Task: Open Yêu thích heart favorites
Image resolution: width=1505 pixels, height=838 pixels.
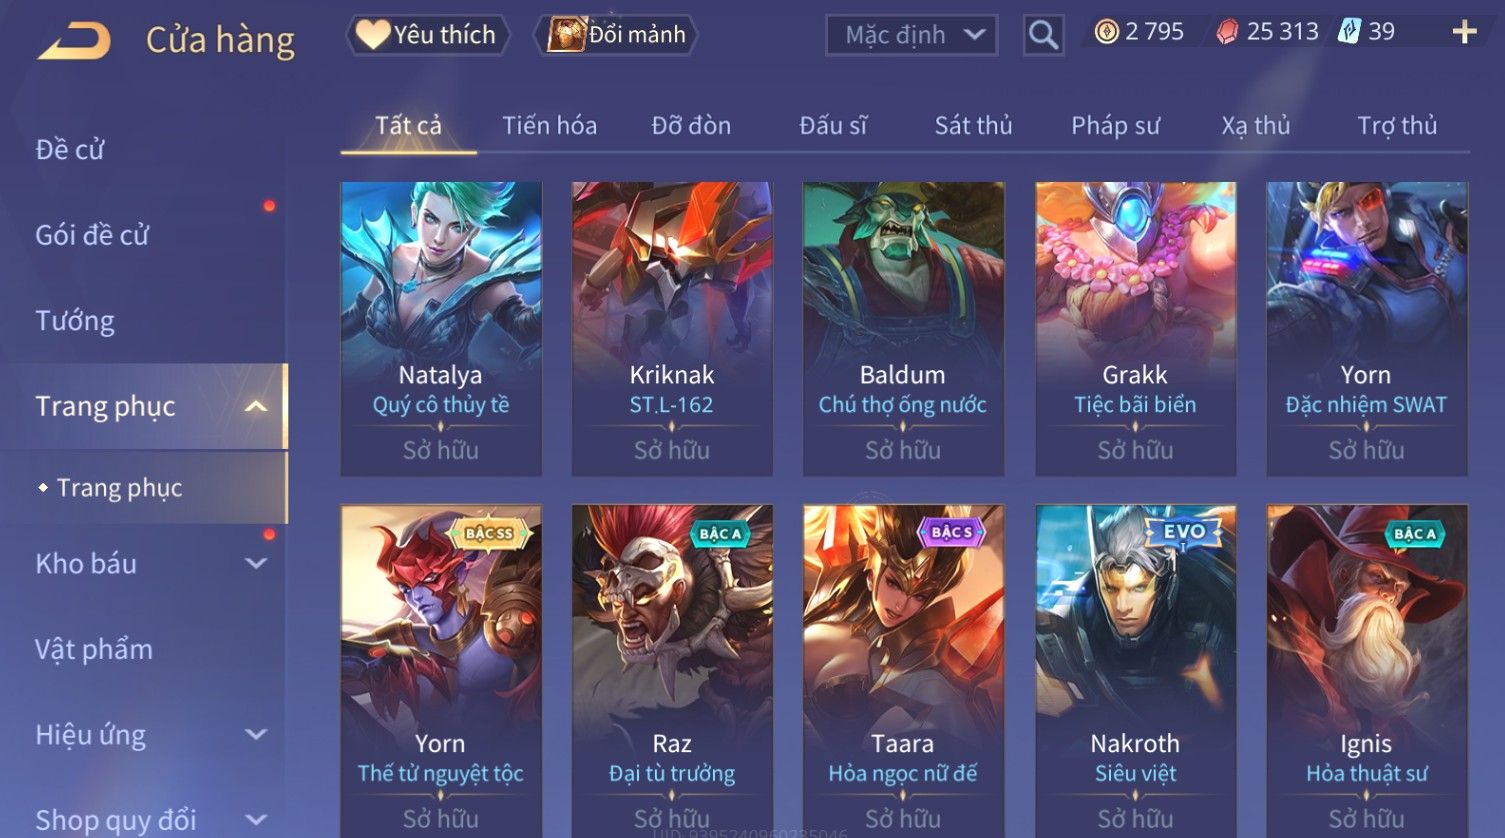Action: [x=427, y=35]
